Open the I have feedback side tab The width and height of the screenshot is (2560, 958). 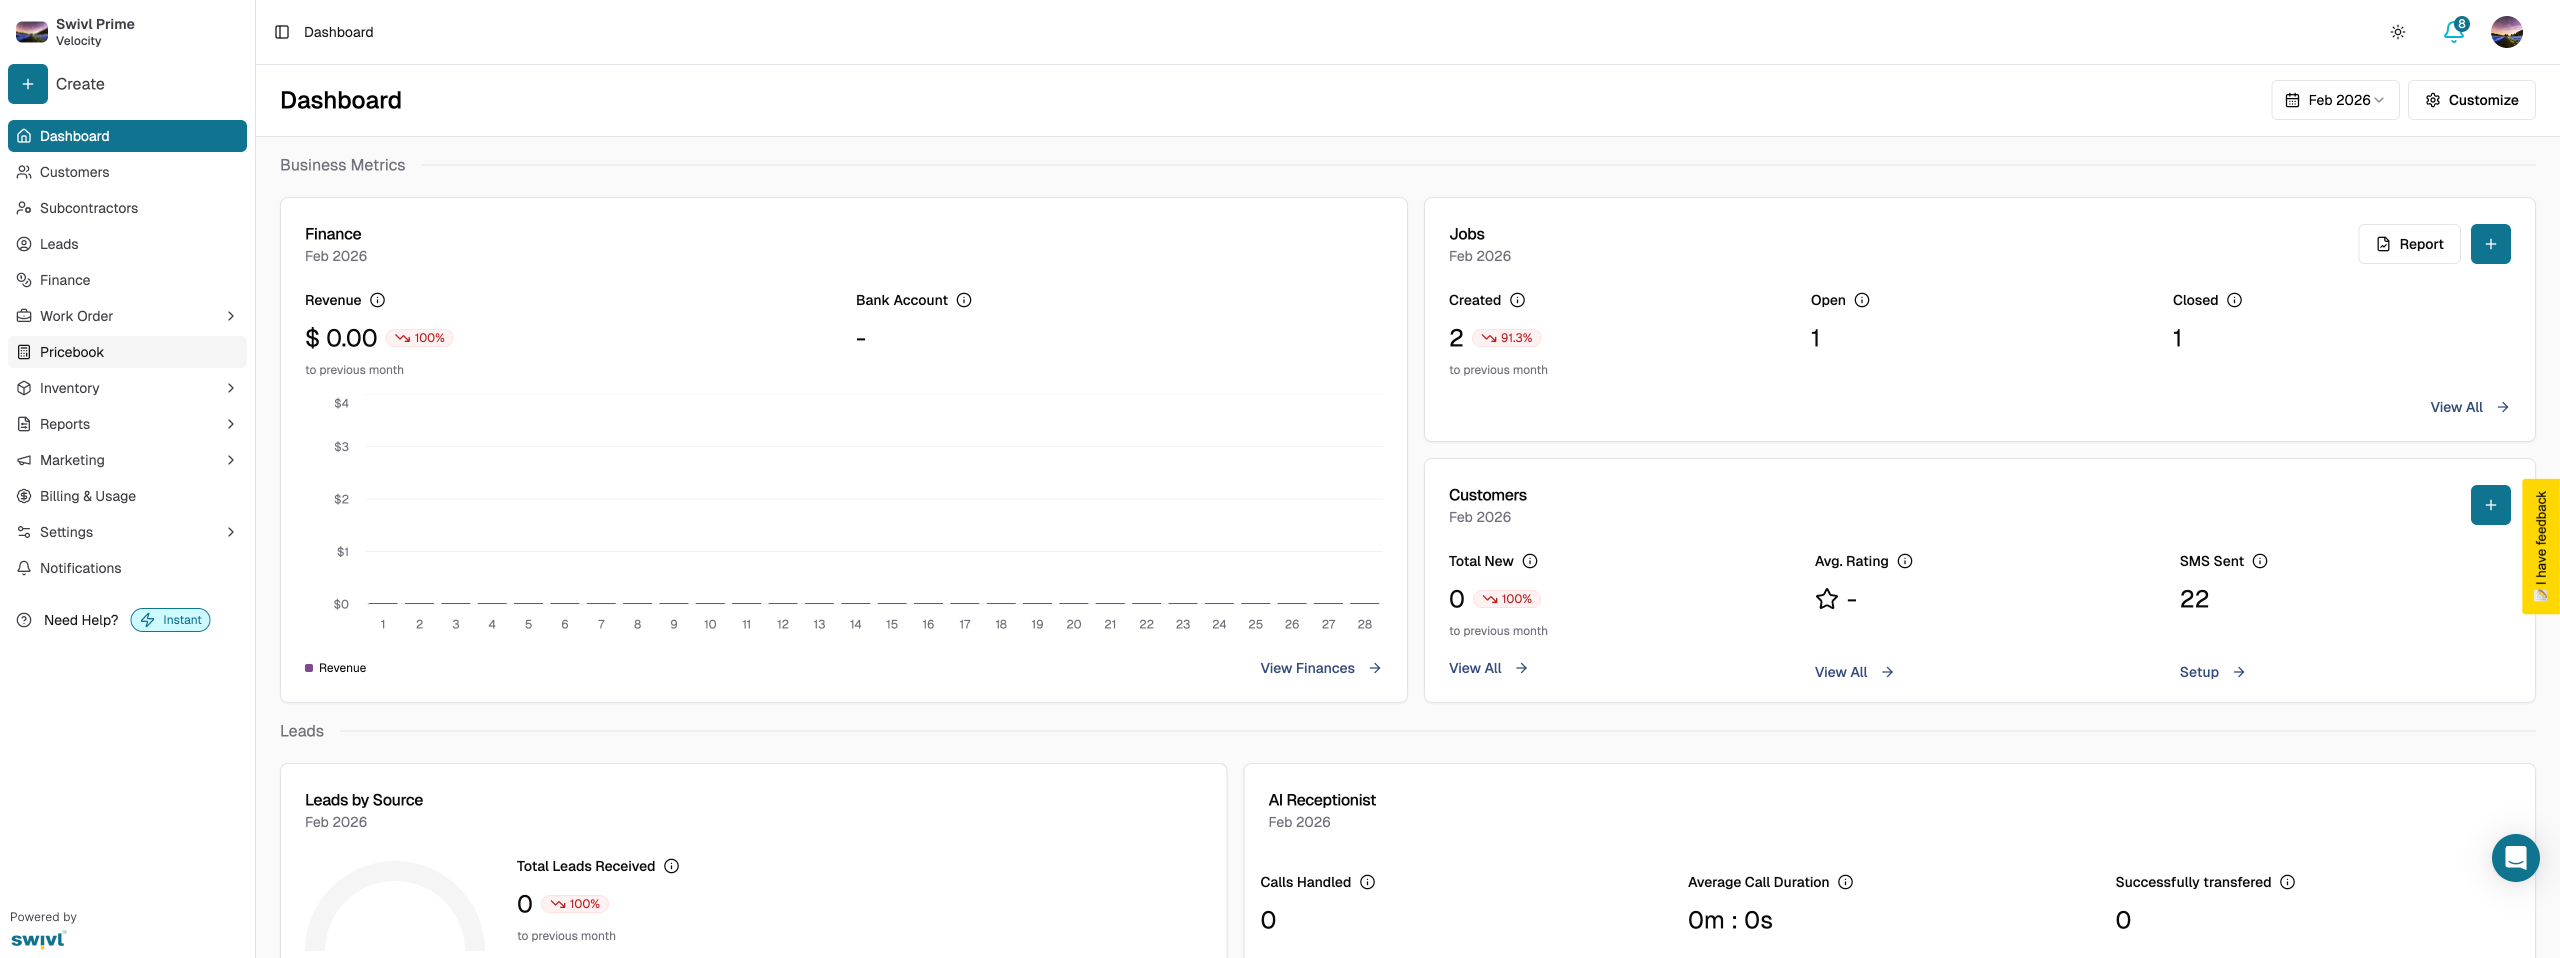click(x=2540, y=546)
